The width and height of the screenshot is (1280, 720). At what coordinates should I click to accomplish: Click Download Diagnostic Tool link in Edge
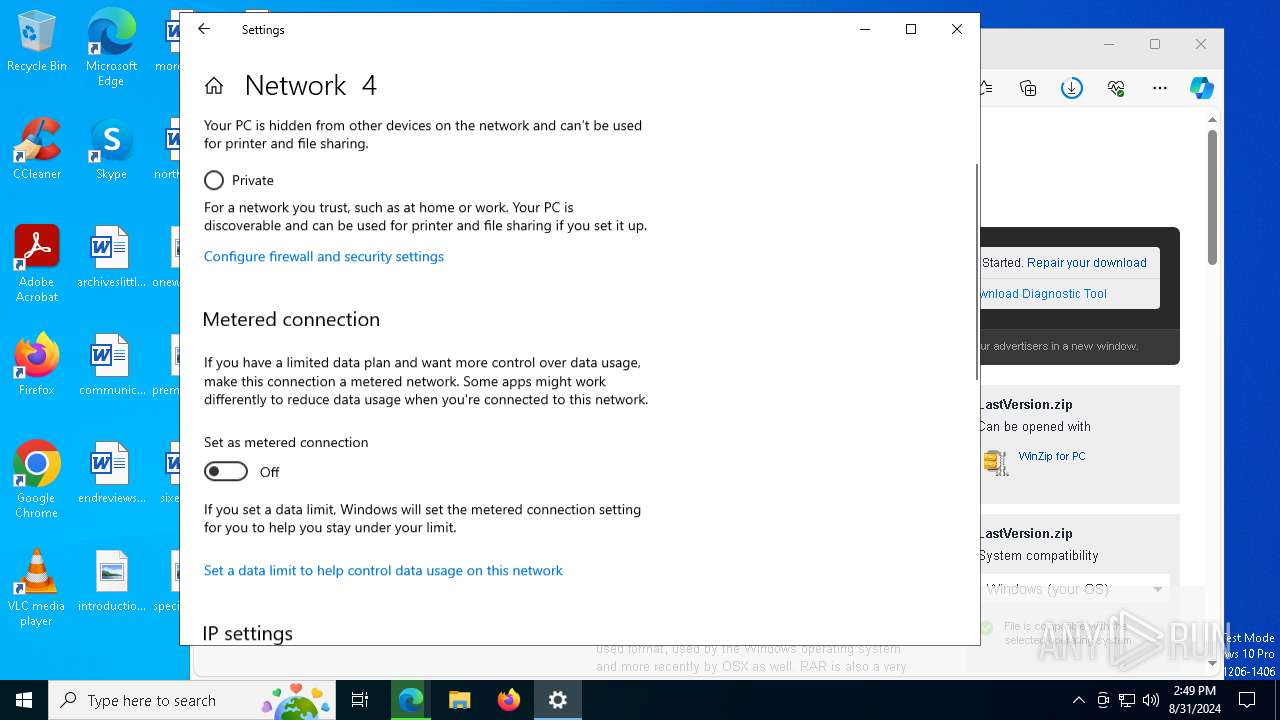click(1044, 294)
